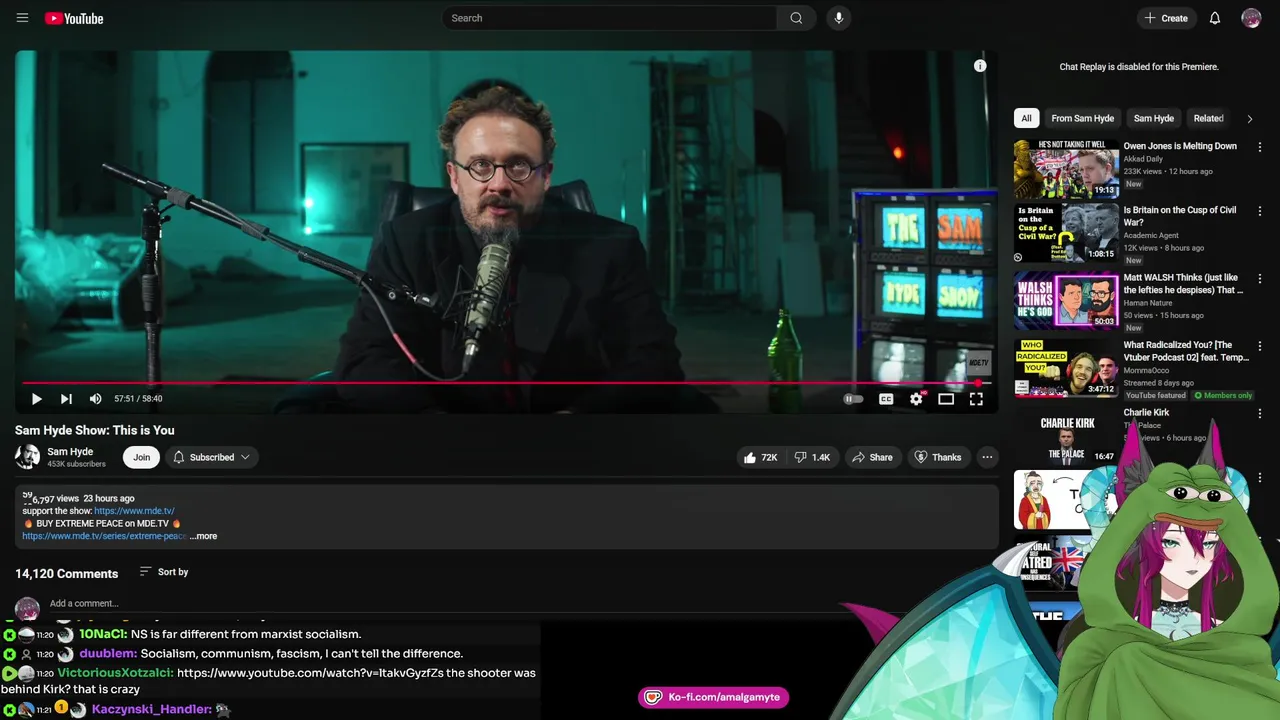Open Sam Hyde channel avatar

pos(27,457)
